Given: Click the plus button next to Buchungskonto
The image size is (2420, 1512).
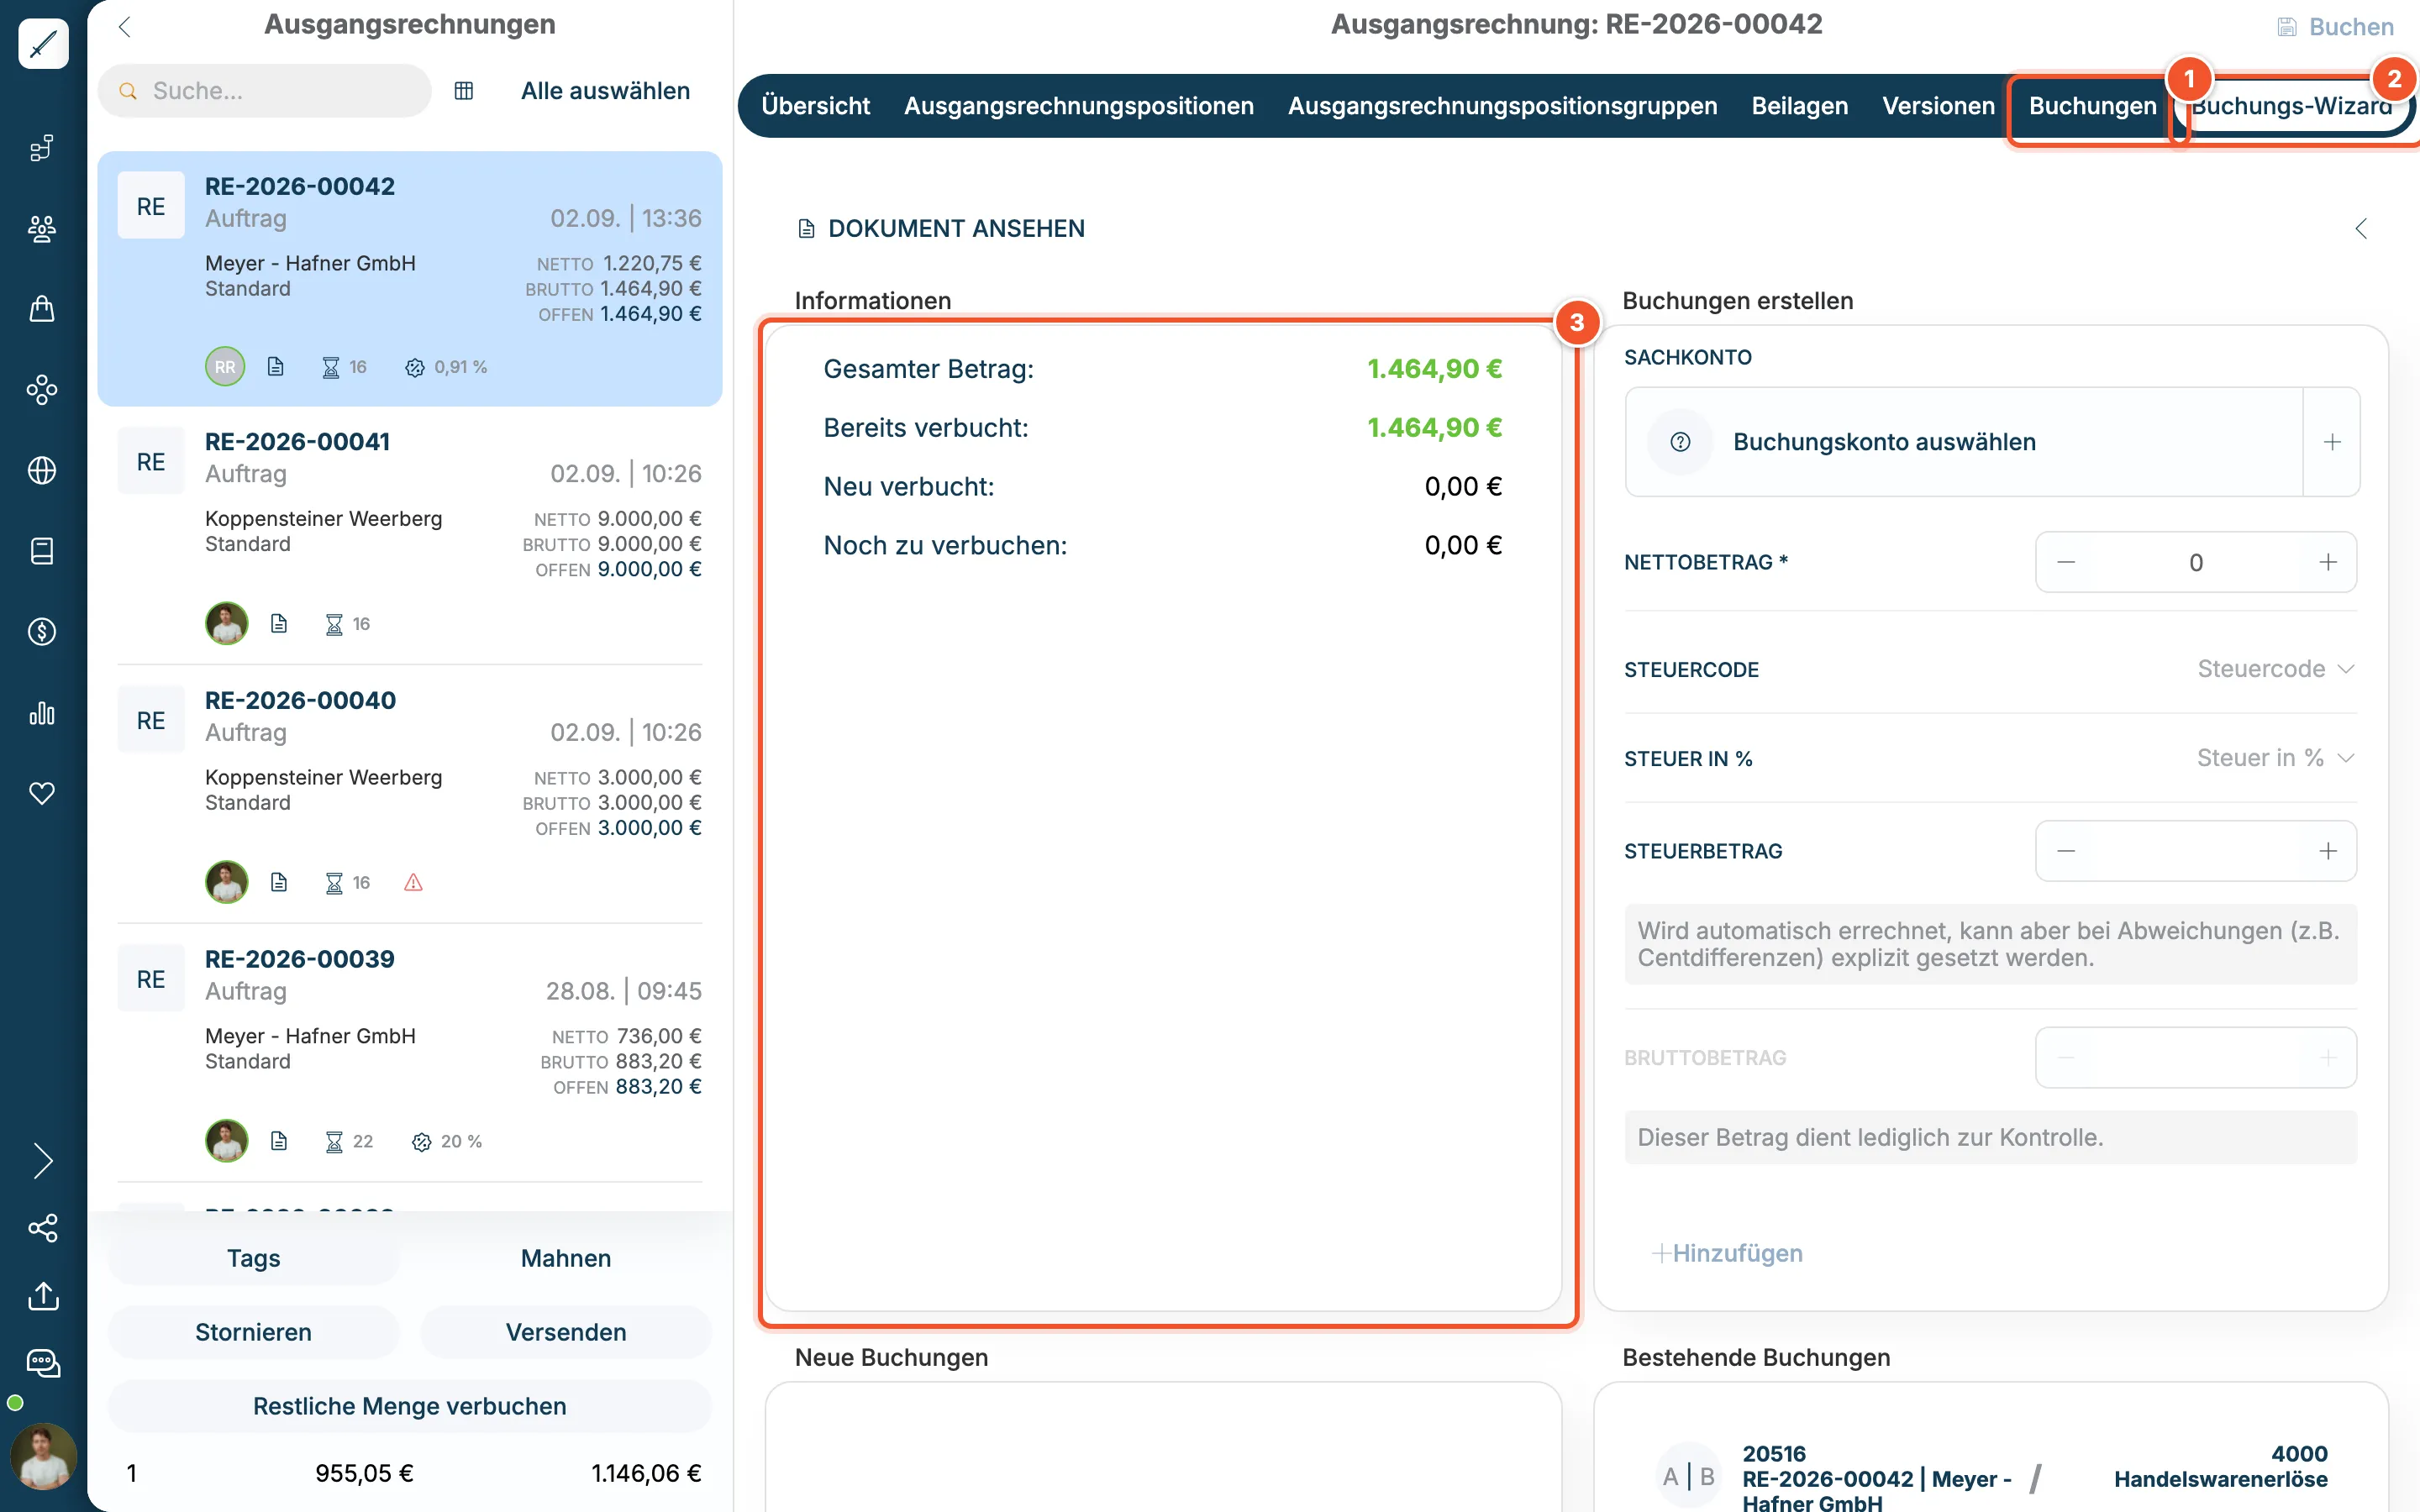Looking at the screenshot, I should (x=2332, y=442).
